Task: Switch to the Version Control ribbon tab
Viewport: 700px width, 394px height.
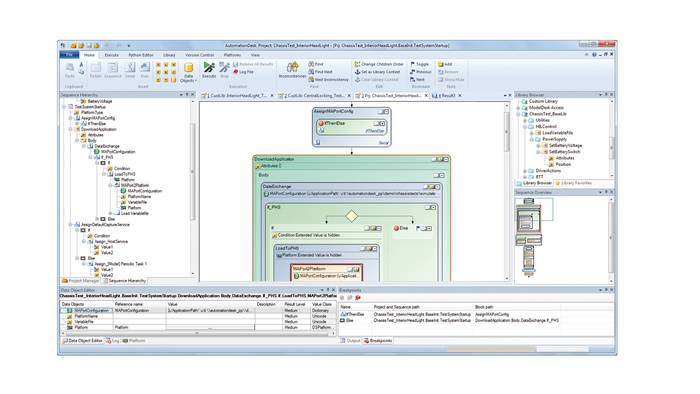Action: tap(200, 55)
